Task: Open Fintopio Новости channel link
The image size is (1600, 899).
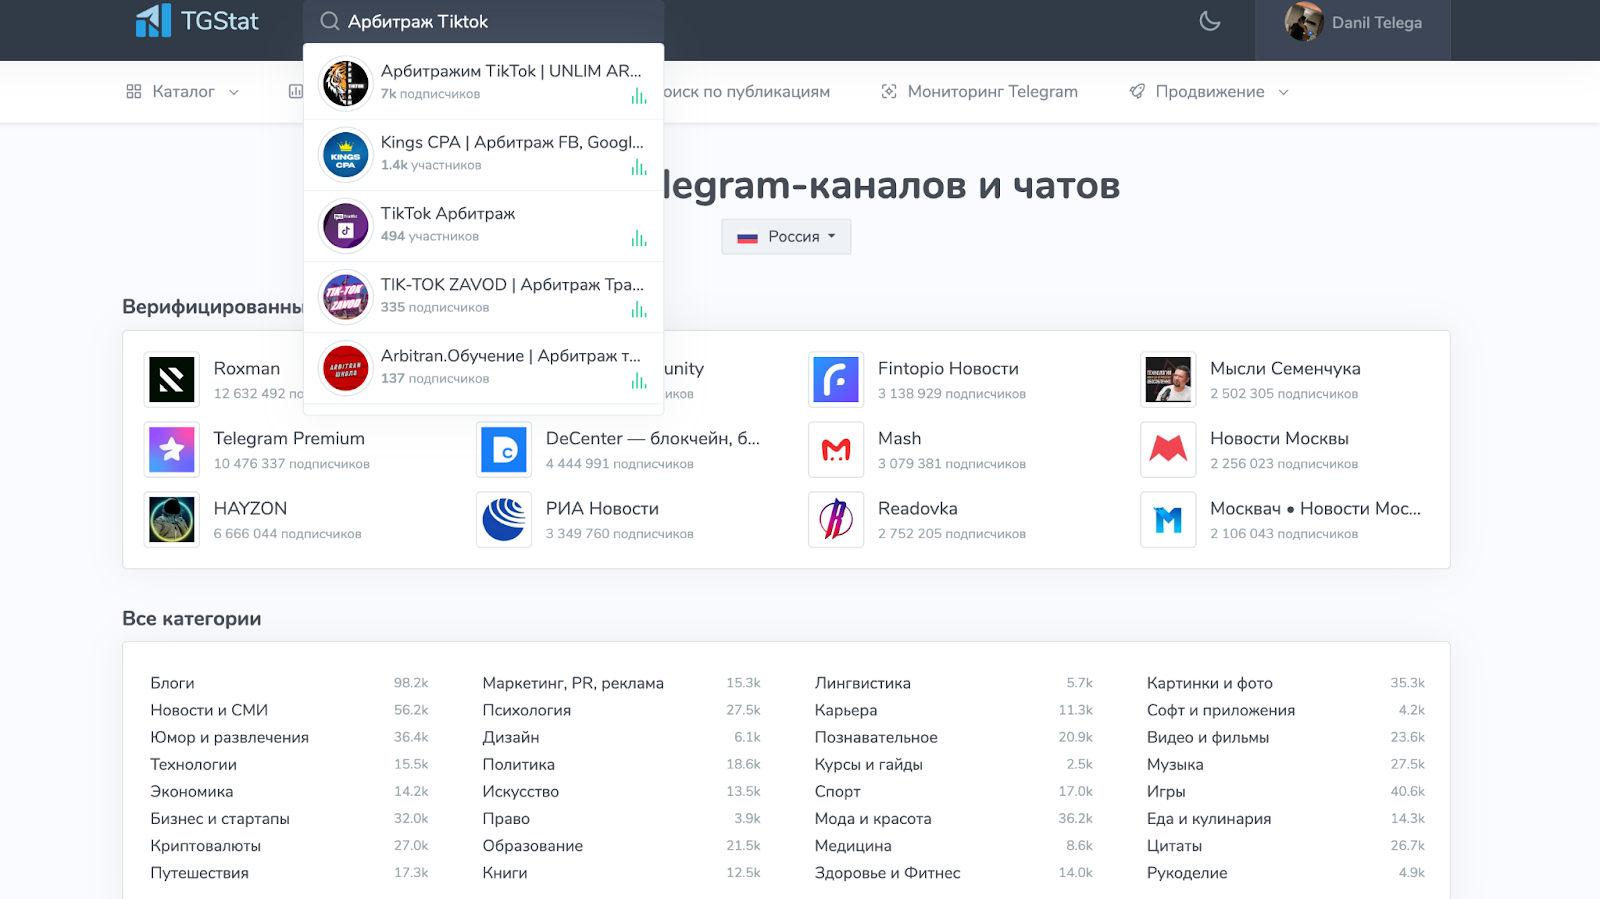Action: pos(948,369)
